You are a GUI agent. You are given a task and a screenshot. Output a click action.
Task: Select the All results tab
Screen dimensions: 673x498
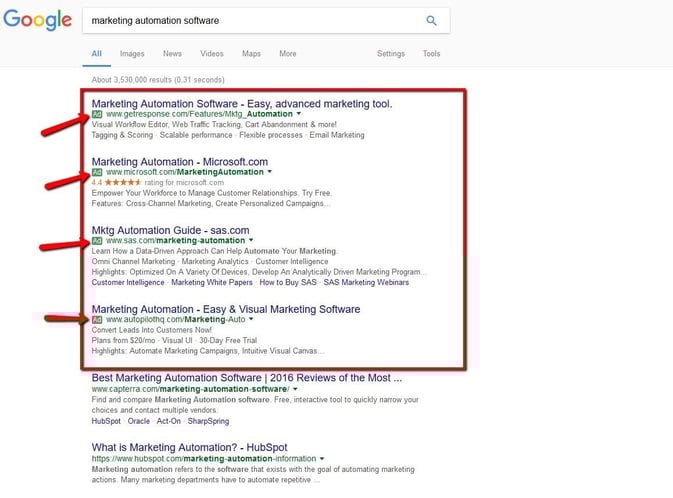pyautogui.click(x=97, y=54)
